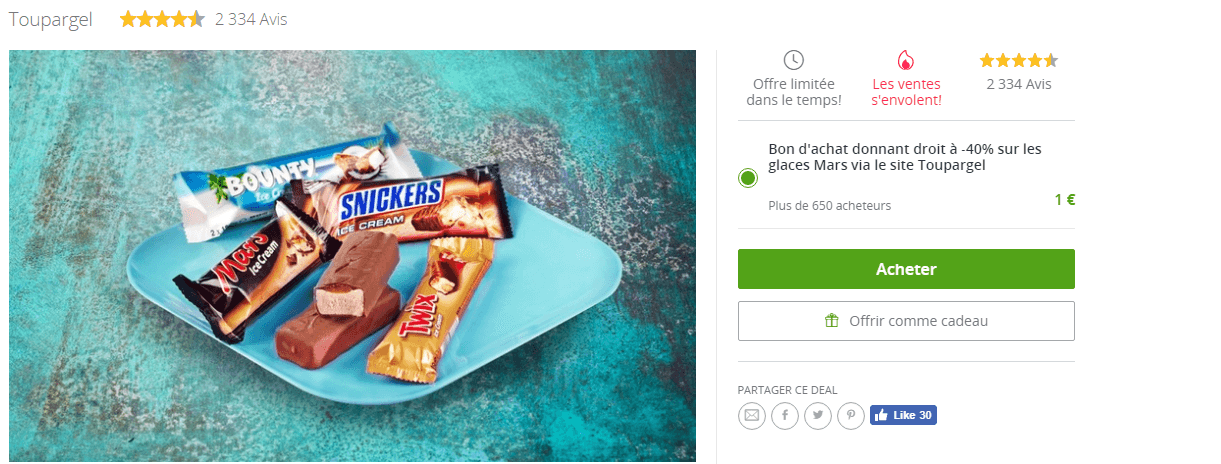This screenshot has width=1221, height=464.
Task: Click star rating next to Toupargel title
Action: (x=162, y=19)
